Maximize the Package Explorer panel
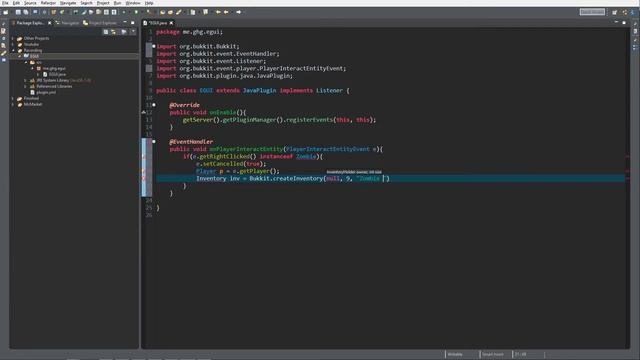The image size is (640, 360). [x=133, y=23]
